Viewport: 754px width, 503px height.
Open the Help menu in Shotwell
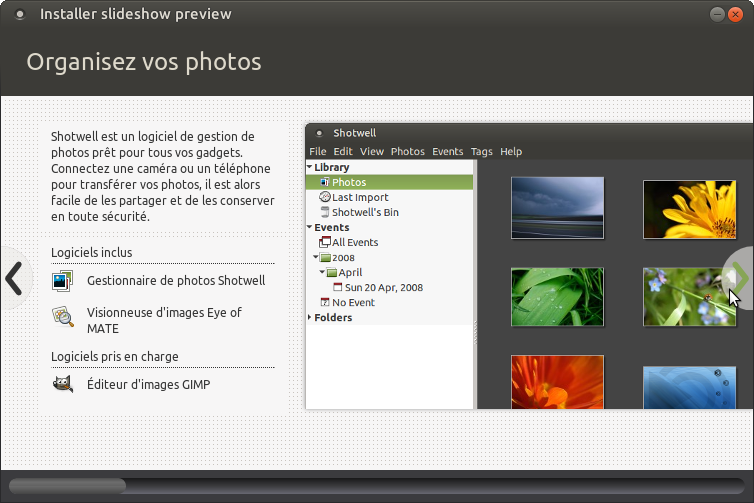tap(511, 151)
